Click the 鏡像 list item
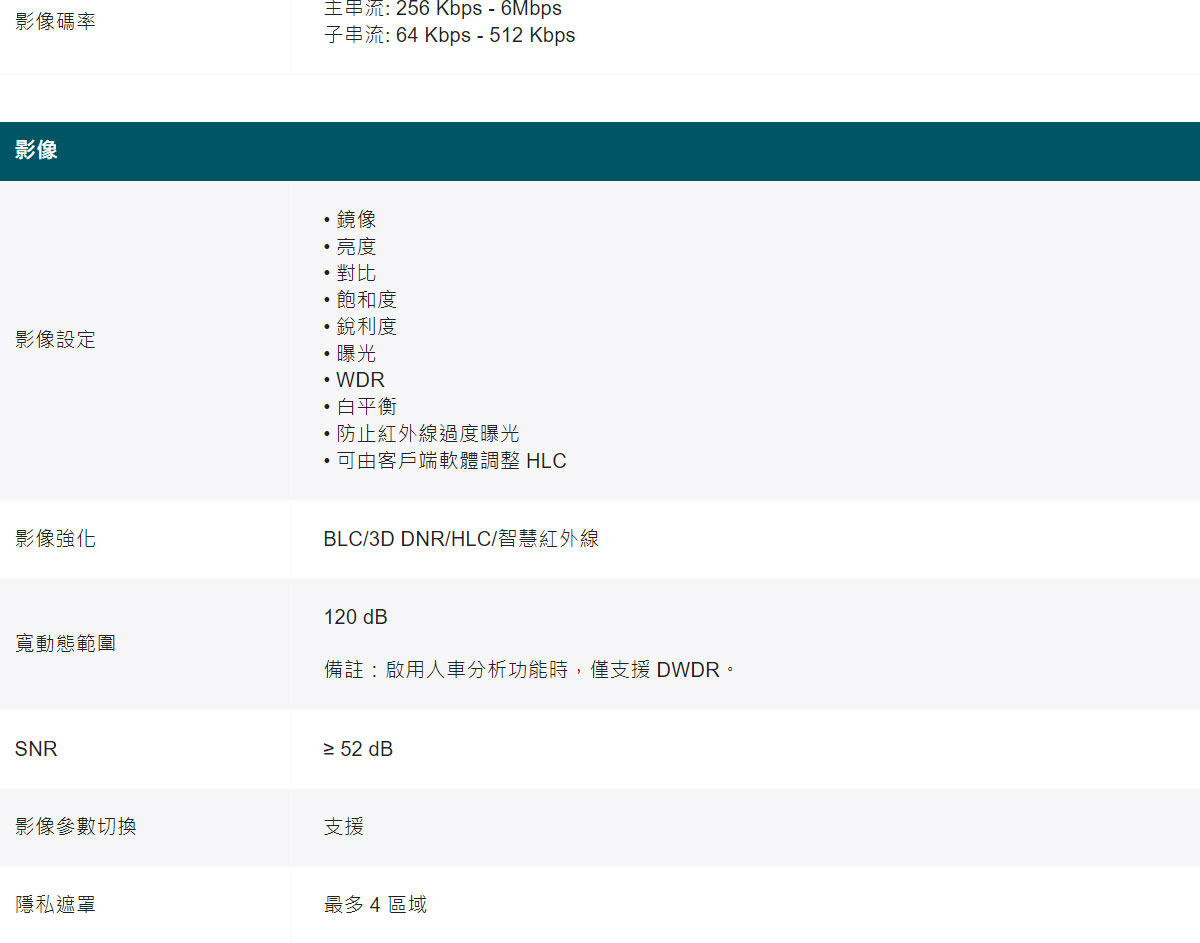Screen dimensions: 1200x943 click(355, 220)
